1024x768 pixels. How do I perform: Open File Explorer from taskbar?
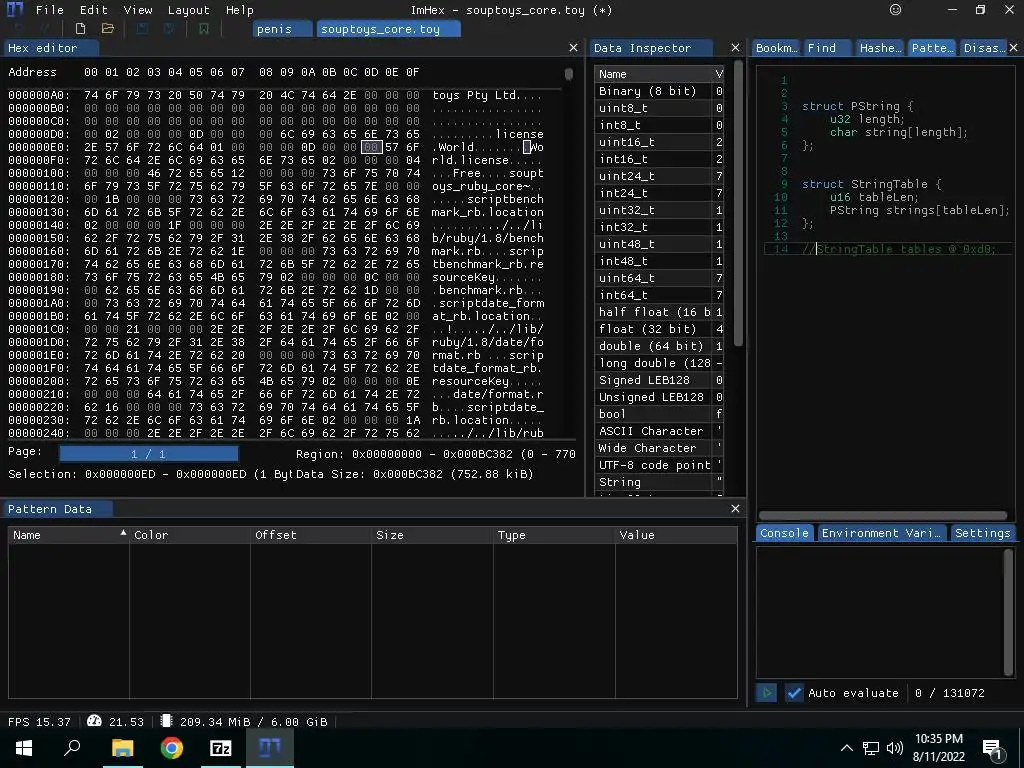pyautogui.click(x=122, y=748)
